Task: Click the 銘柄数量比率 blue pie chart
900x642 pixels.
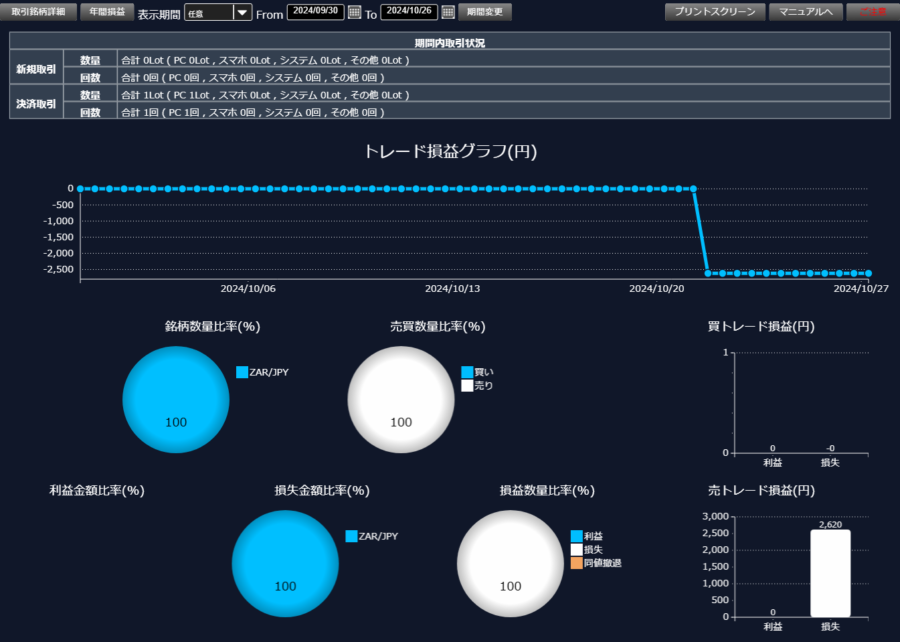Action: pos(176,399)
